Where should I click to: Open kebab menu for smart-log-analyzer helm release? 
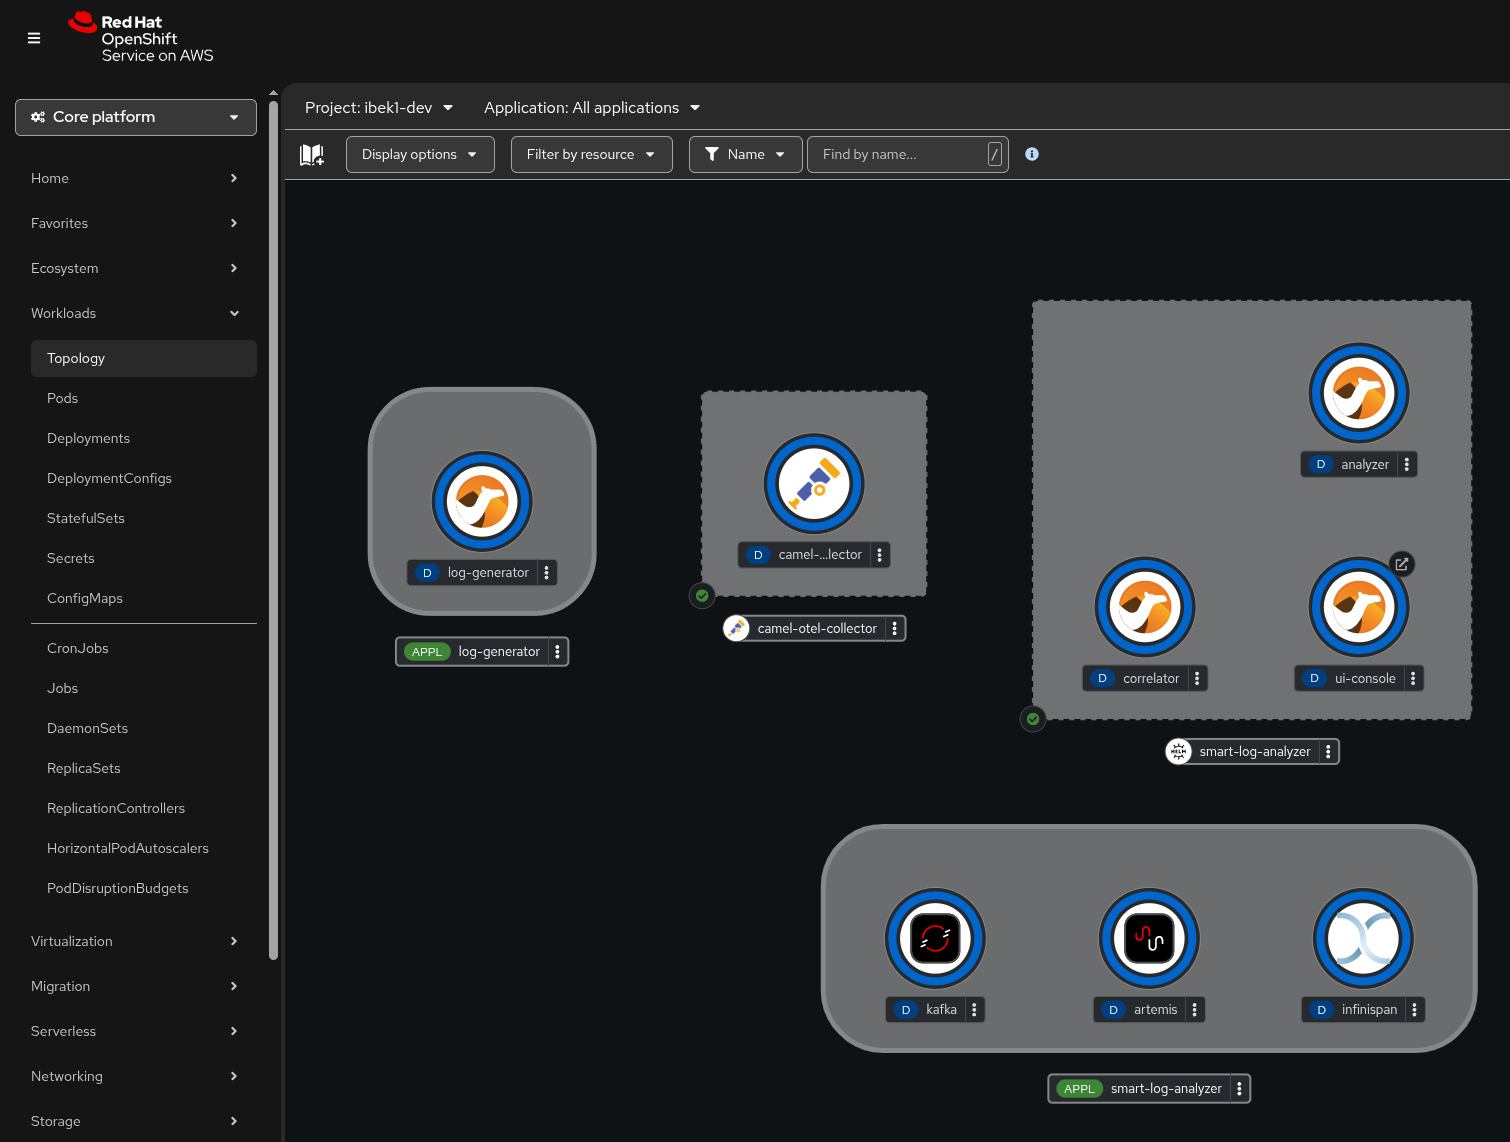tap(1328, 752)
